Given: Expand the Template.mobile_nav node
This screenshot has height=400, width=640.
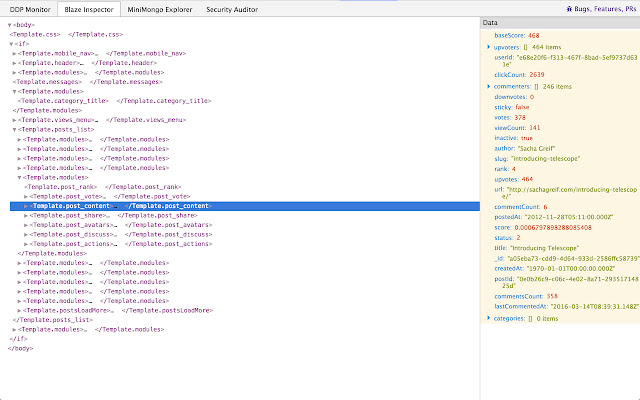Looking at the screenshot, I should 15,53.
